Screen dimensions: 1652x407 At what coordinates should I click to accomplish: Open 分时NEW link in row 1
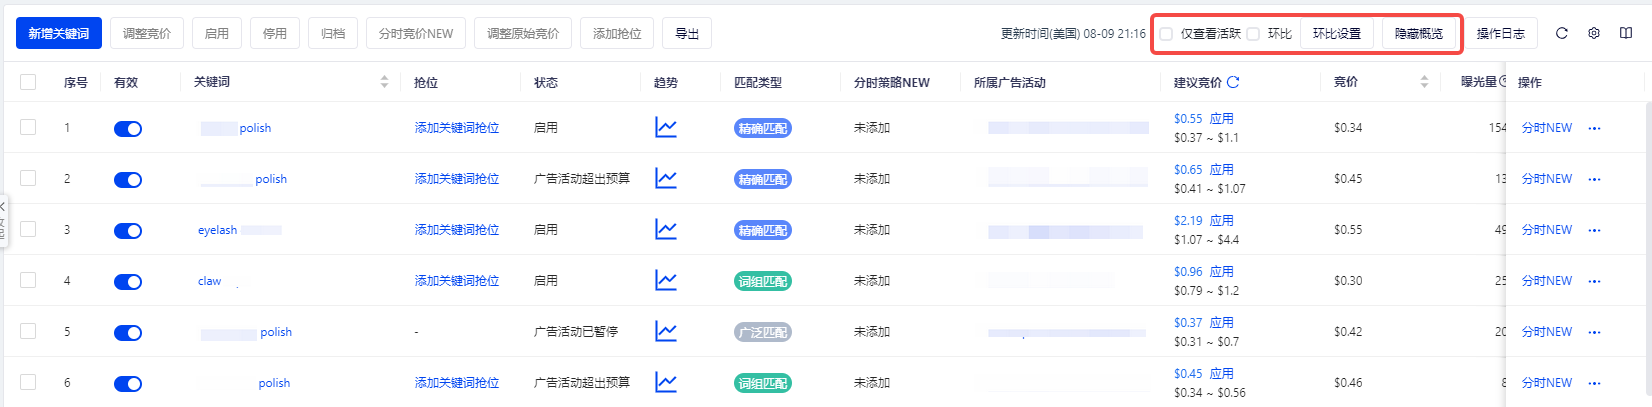[1547, 128]
